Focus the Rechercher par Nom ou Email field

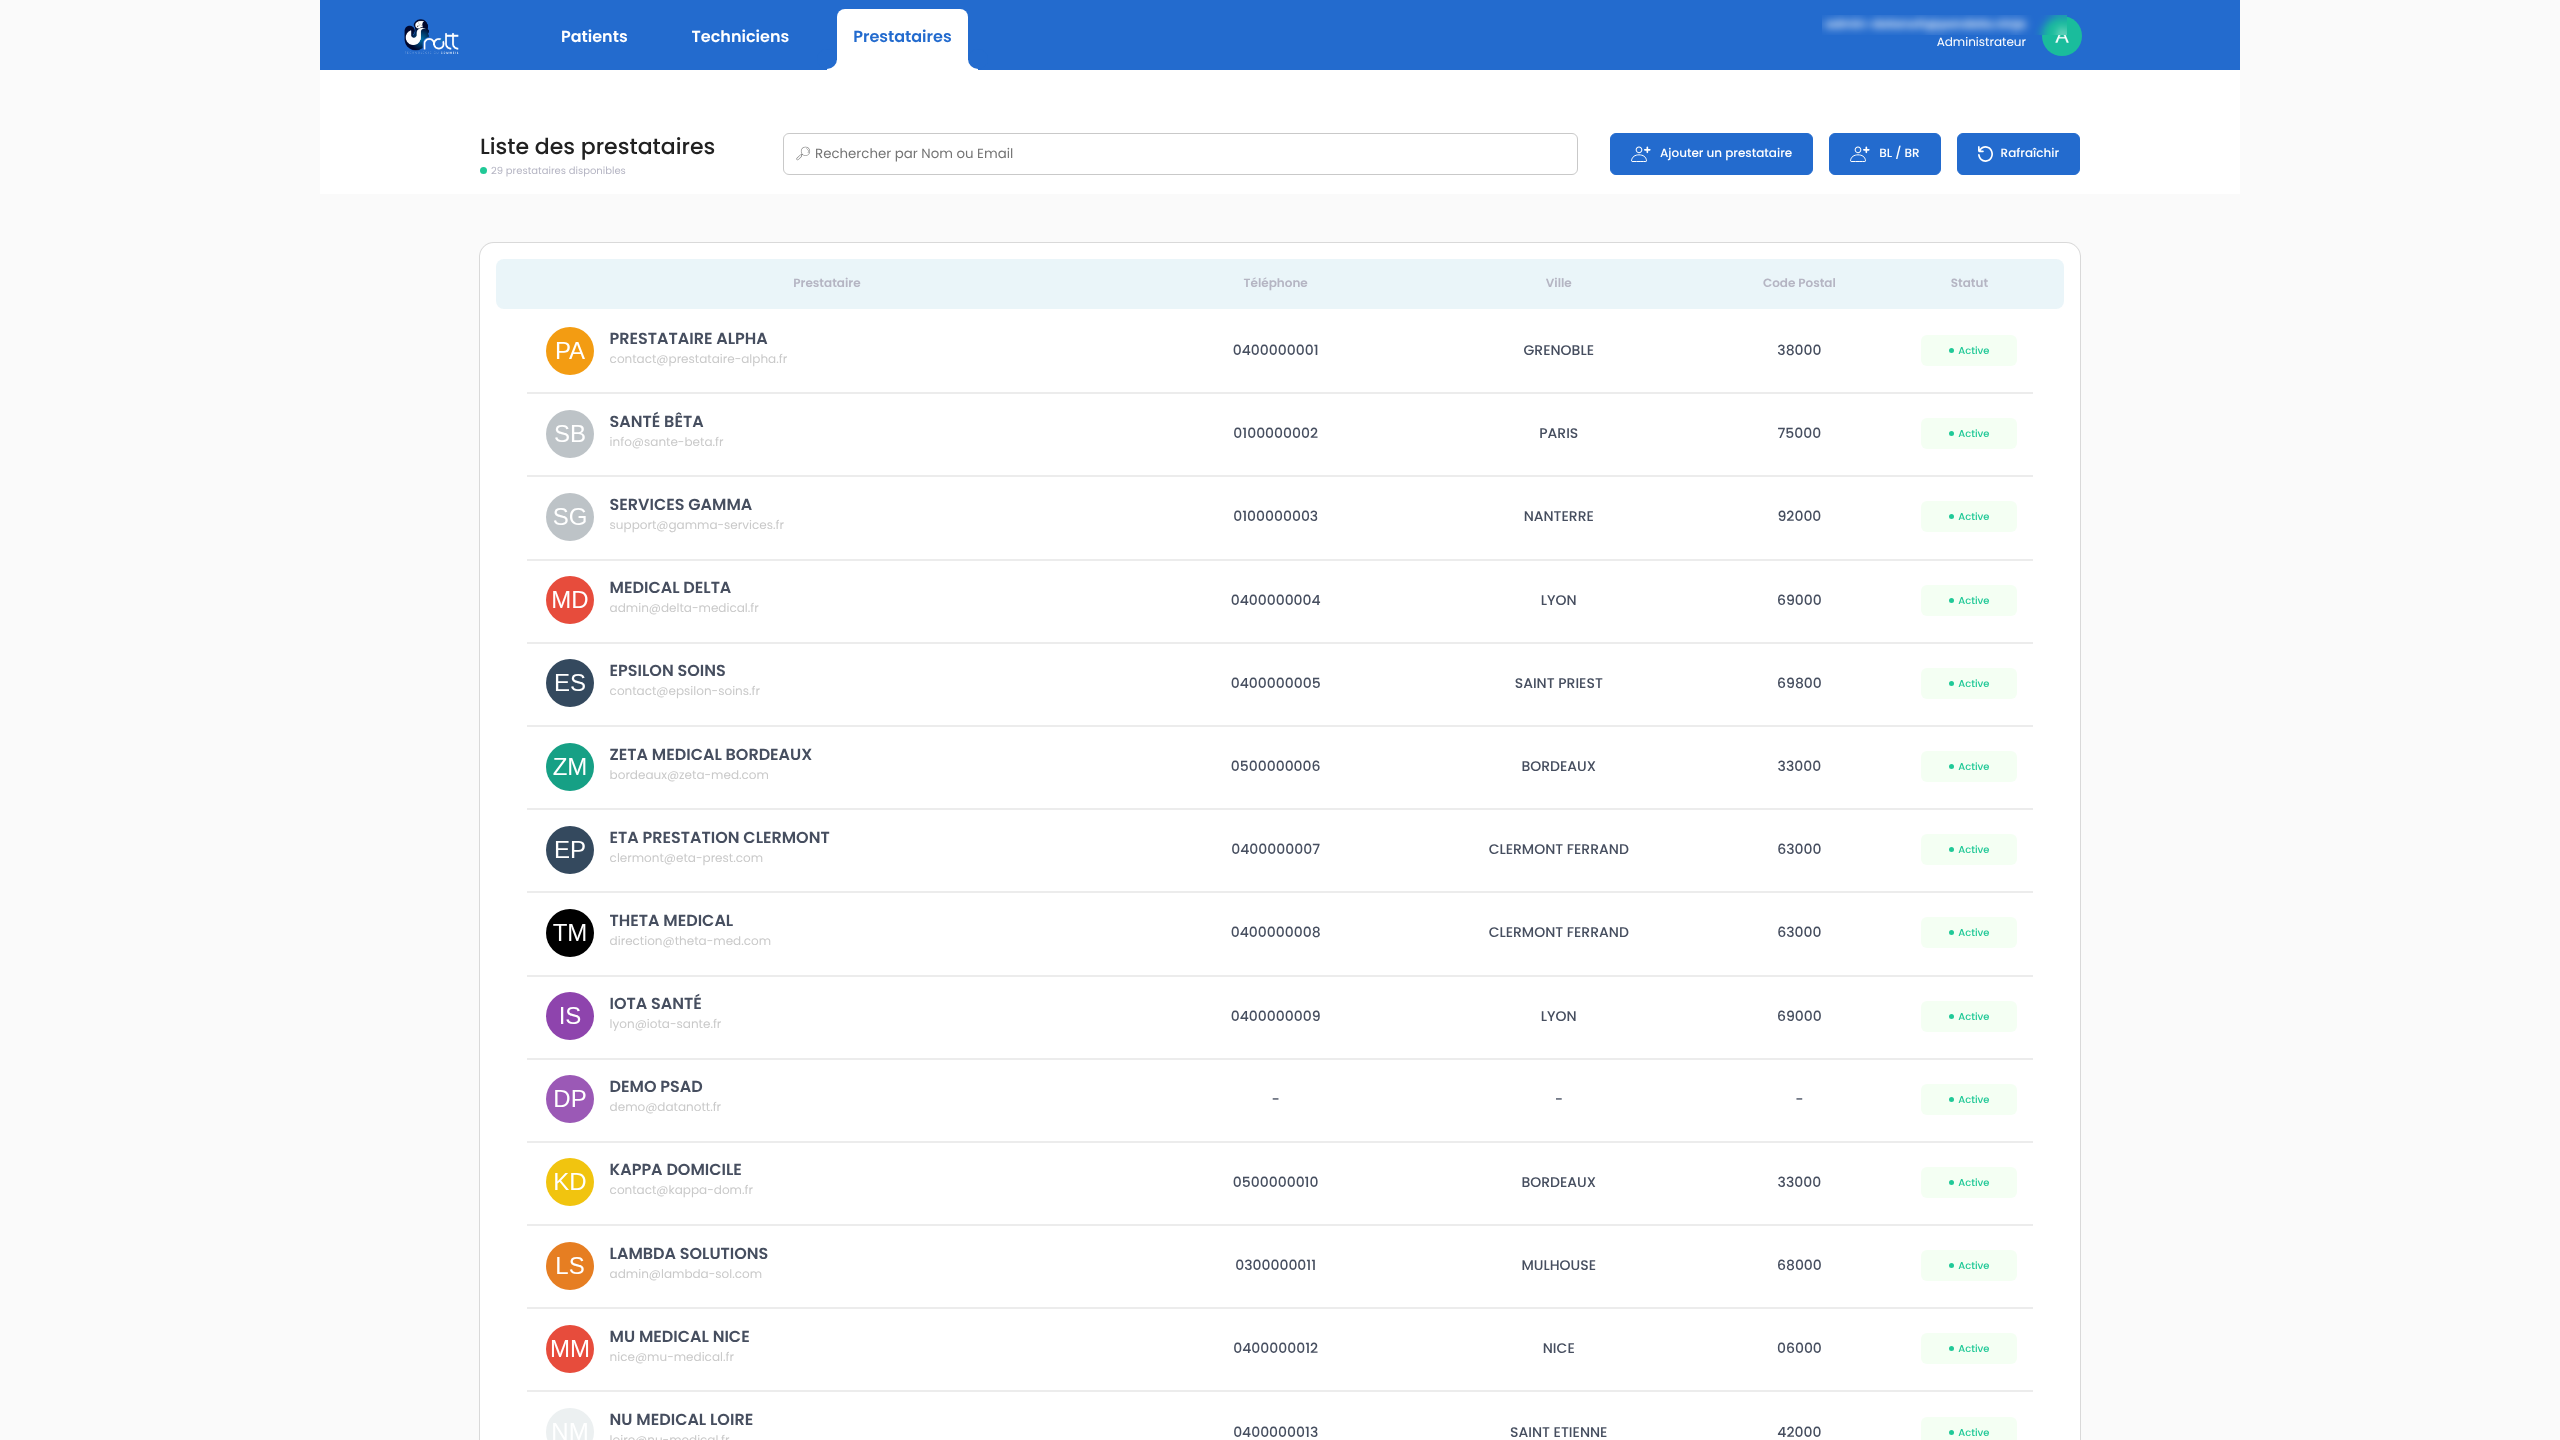(1180, 154)
